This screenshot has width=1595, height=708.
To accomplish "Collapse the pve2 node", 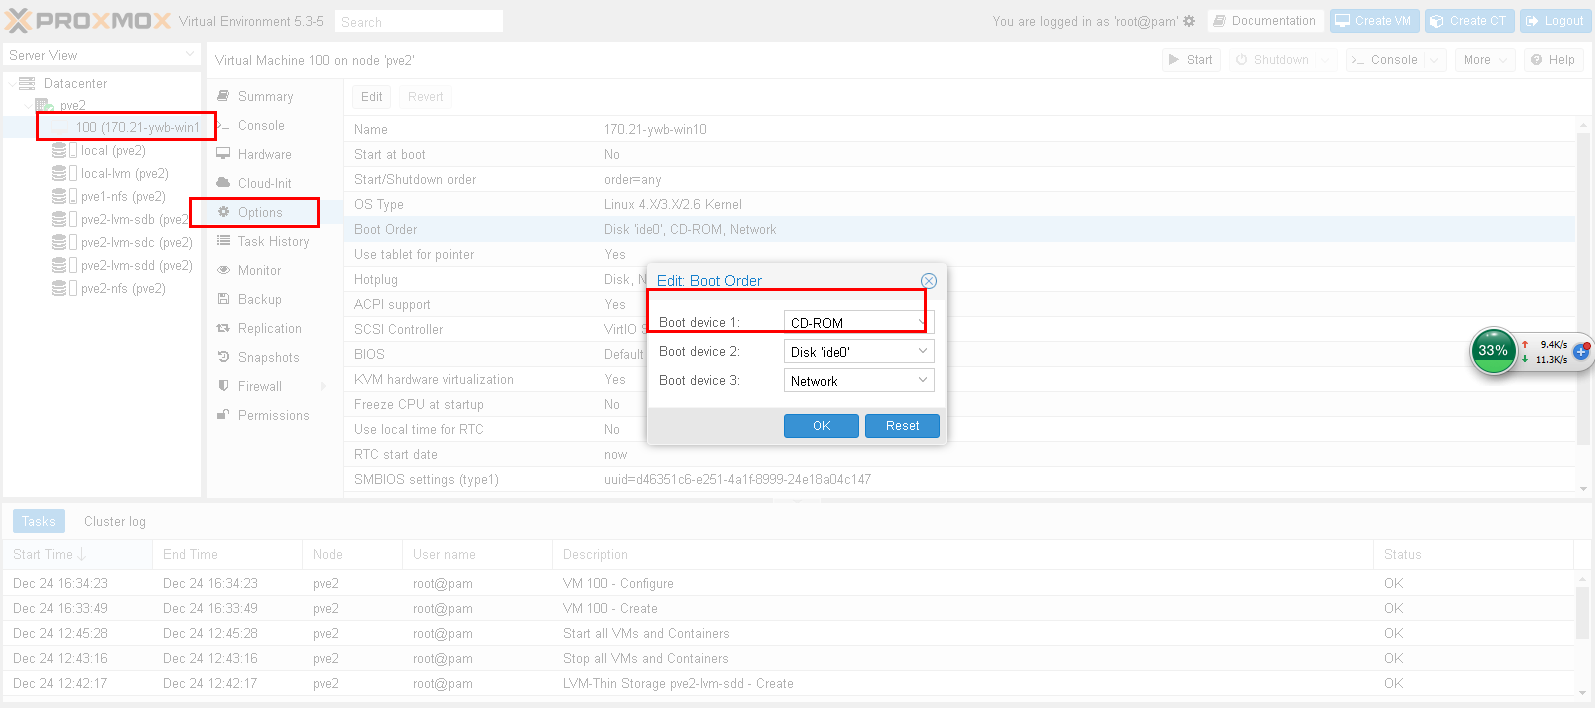I will [x=27, y=105].
